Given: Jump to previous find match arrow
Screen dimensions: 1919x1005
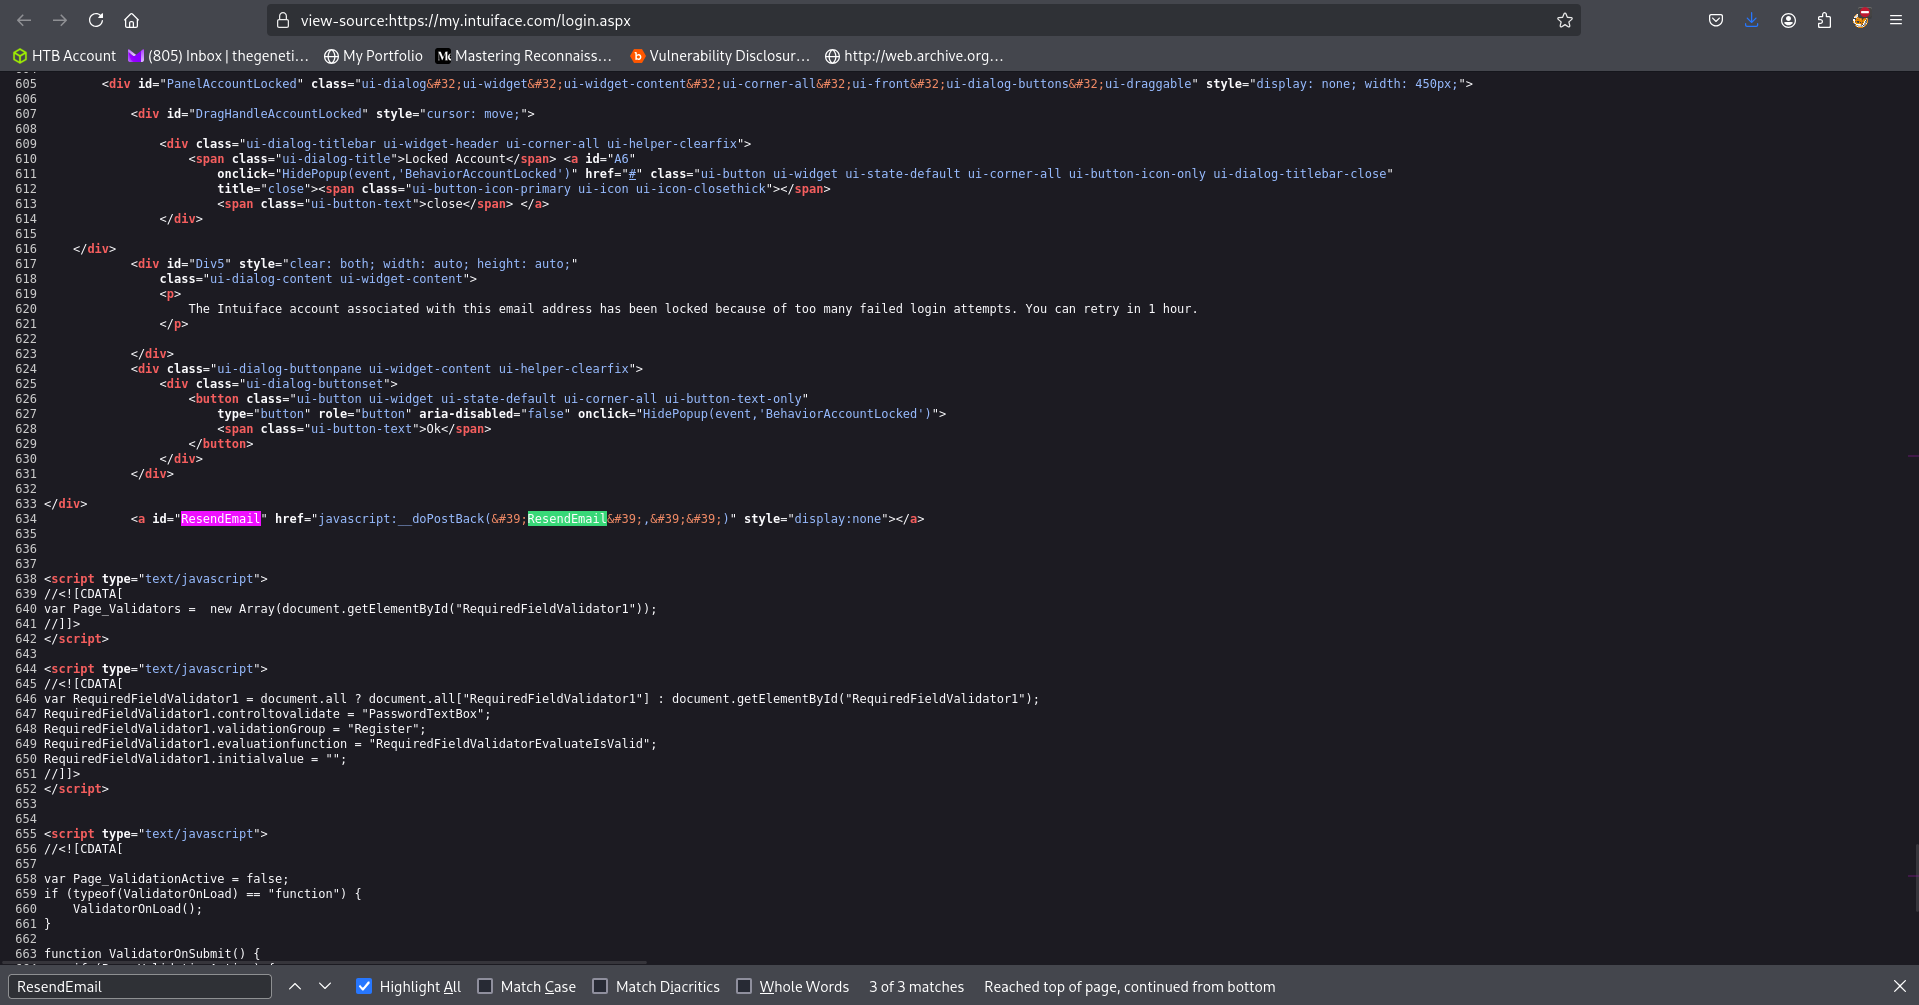Looking at the screenshot, I should tap(295, 986).
